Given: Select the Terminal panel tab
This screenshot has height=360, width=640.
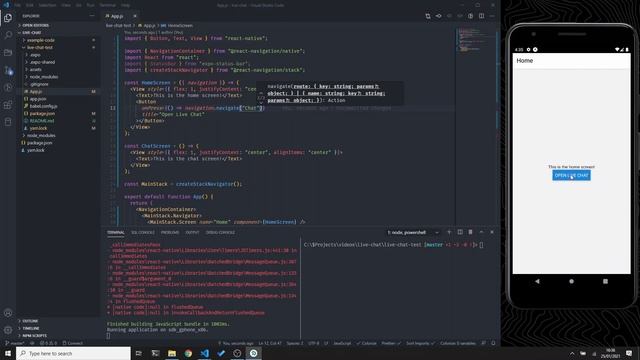Looking at the screenshot, I should [116, 232].
